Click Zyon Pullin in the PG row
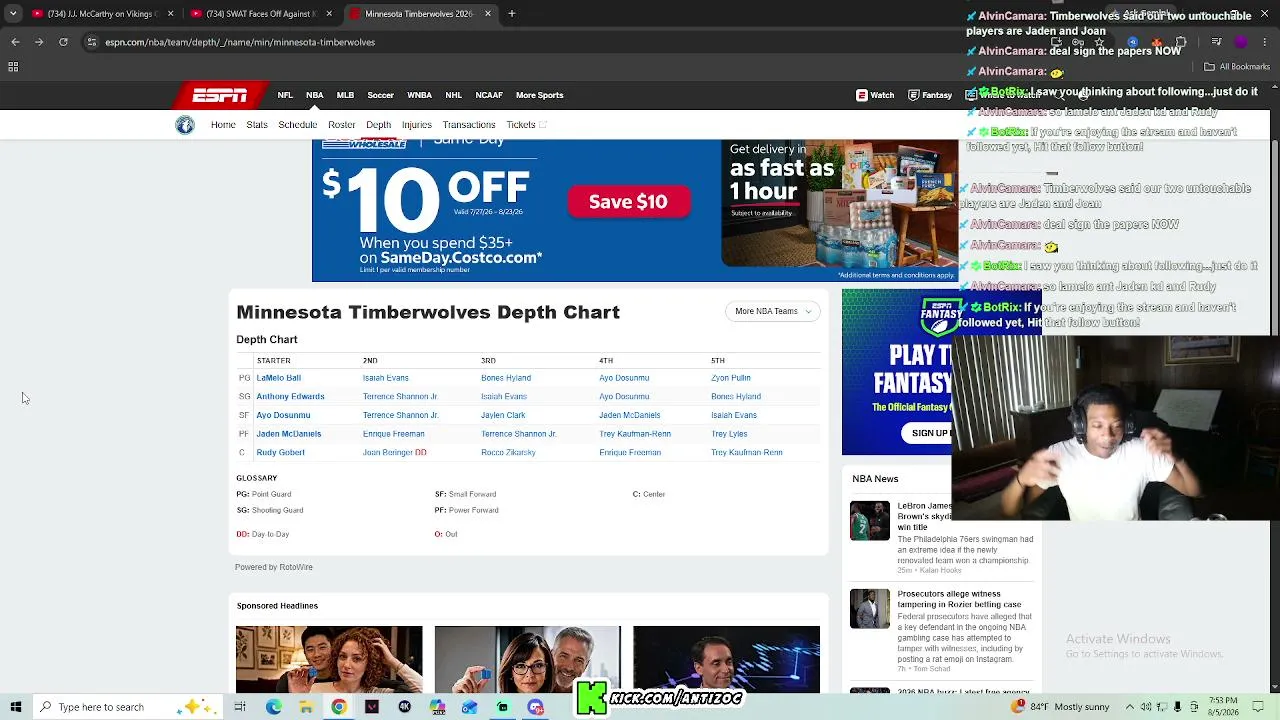The height and width of the screenshot is (720, 1280). [731, 378]
